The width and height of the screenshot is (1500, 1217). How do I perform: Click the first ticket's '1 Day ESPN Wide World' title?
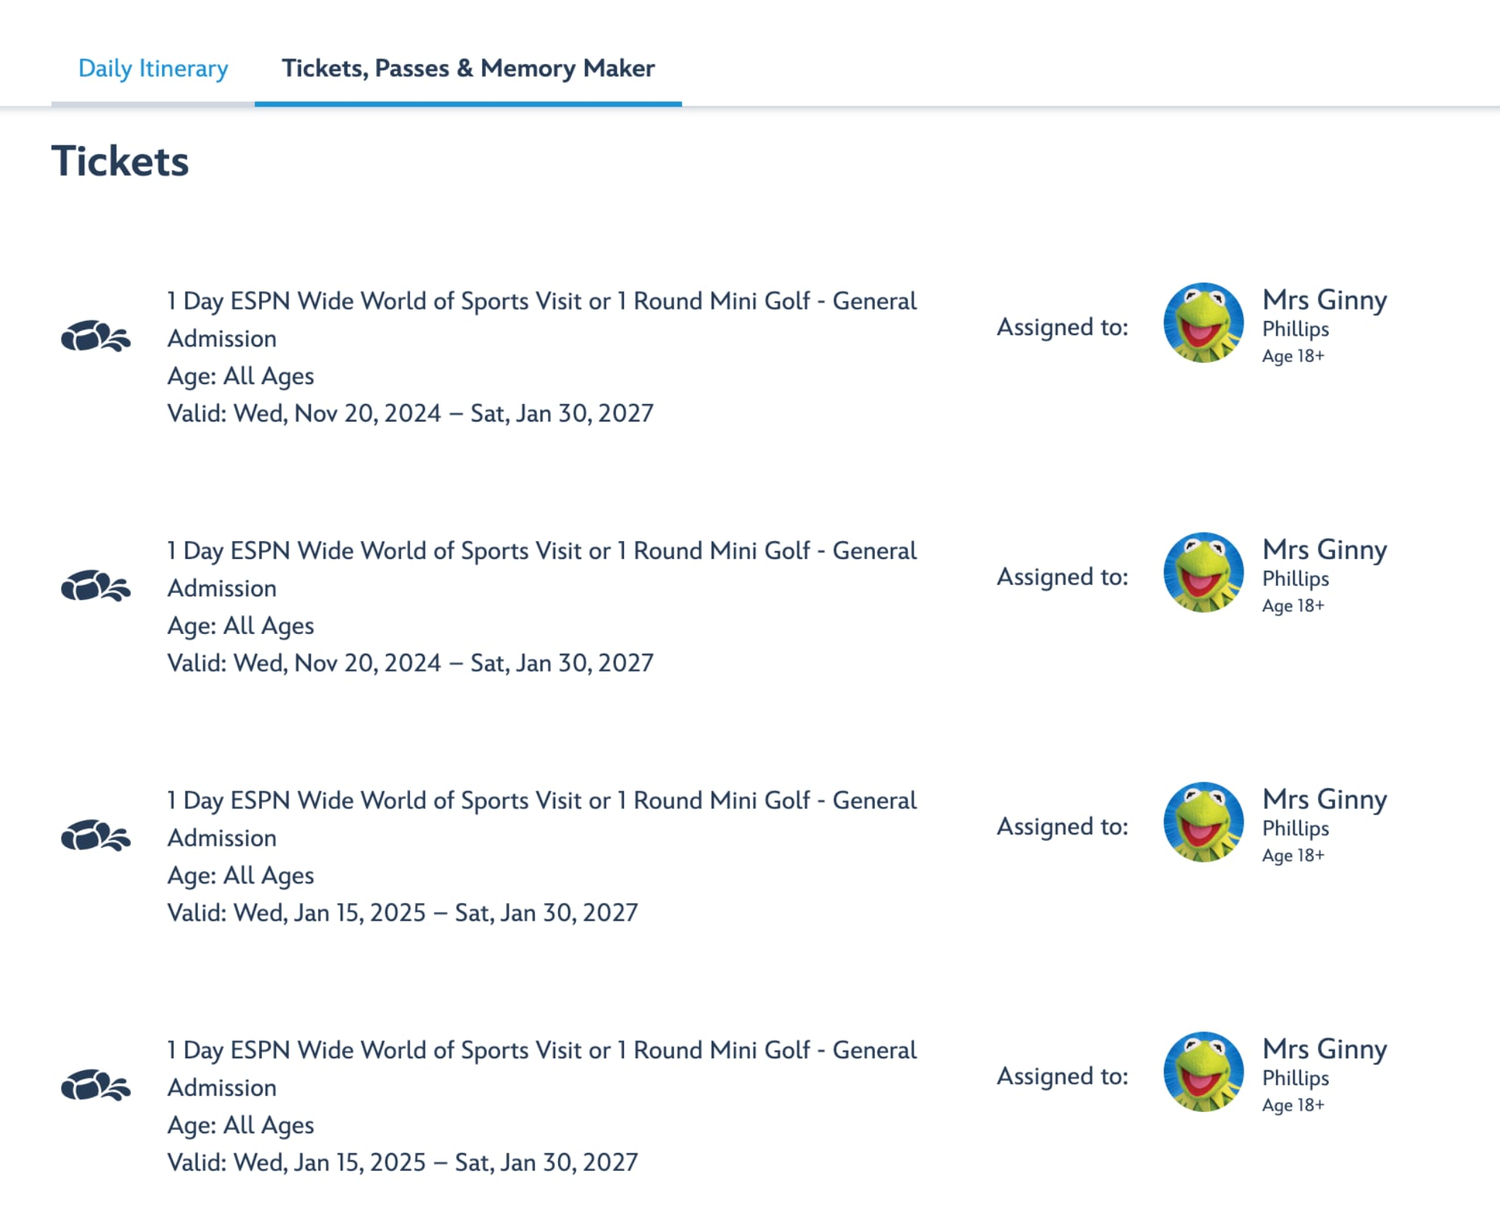coord(542,320)
